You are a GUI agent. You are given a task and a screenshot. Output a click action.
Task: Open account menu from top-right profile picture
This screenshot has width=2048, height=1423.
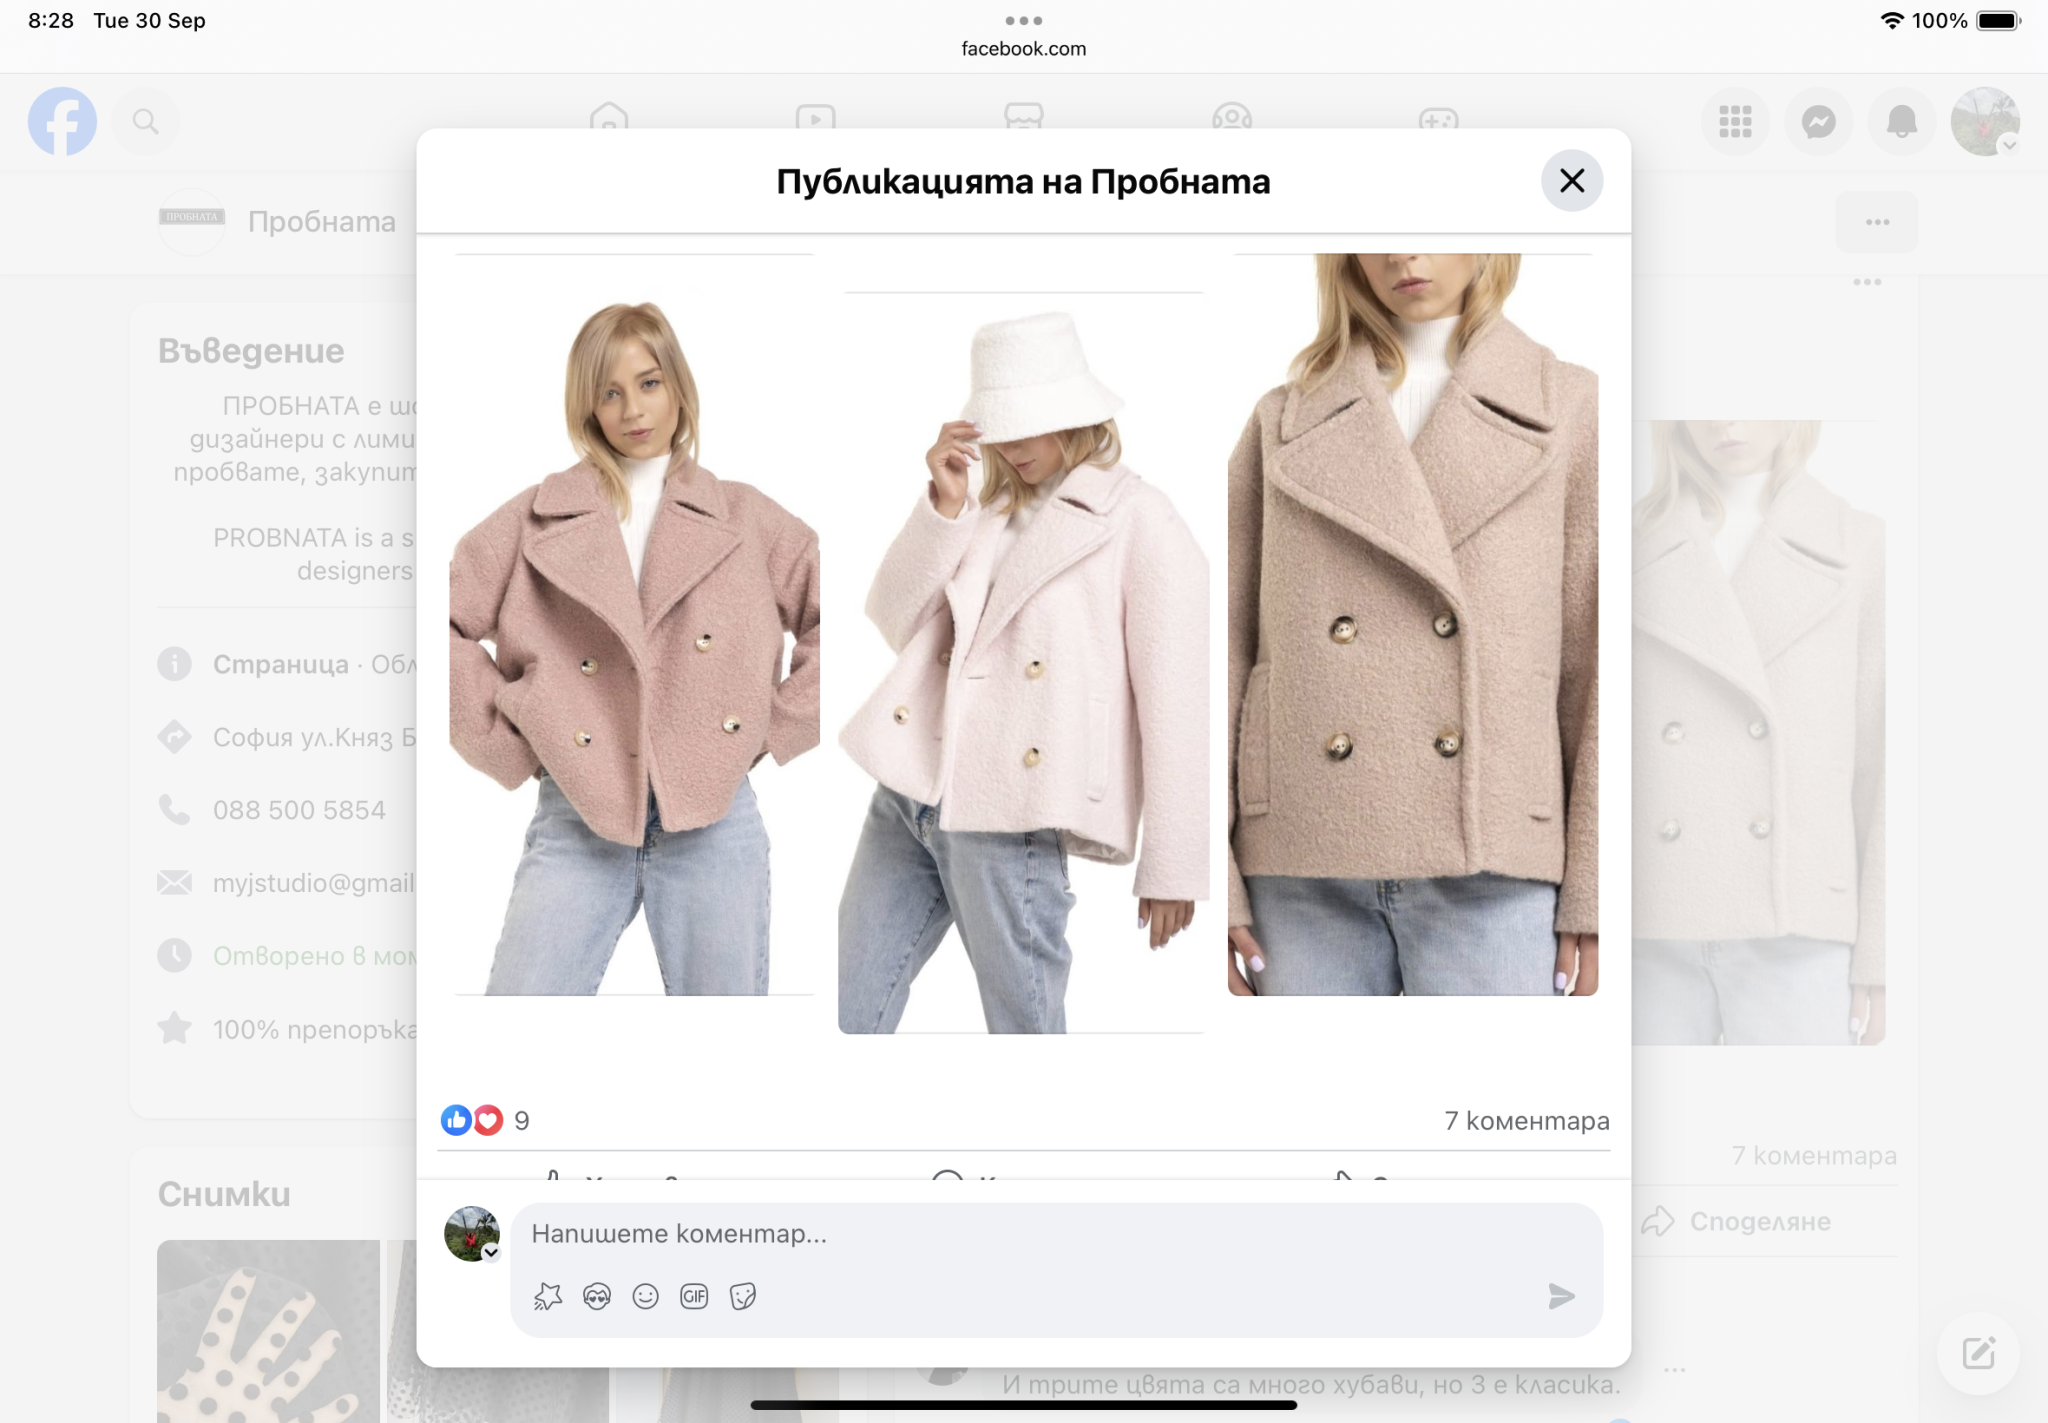[1984, 122]
